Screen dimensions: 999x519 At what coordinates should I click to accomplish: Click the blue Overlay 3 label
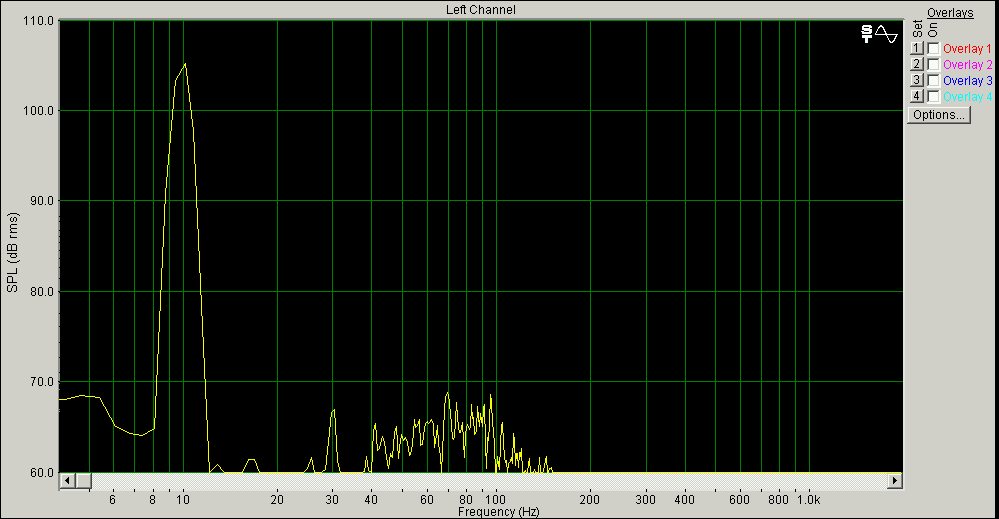[x=967, y=81]
